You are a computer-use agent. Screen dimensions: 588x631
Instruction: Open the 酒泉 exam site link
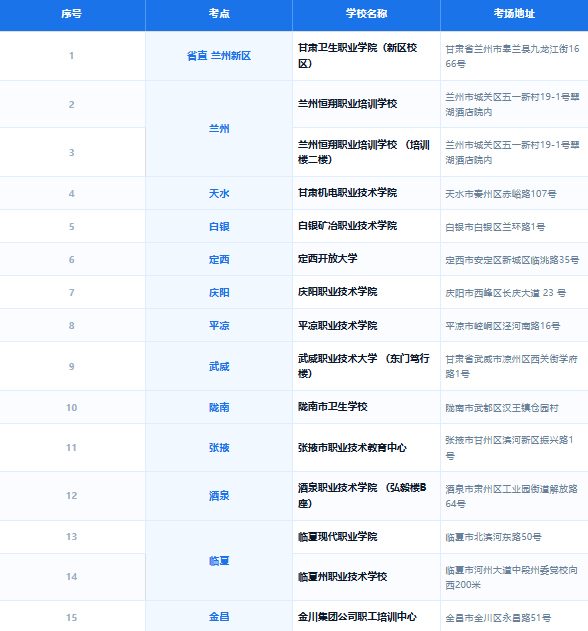(219, 496)
